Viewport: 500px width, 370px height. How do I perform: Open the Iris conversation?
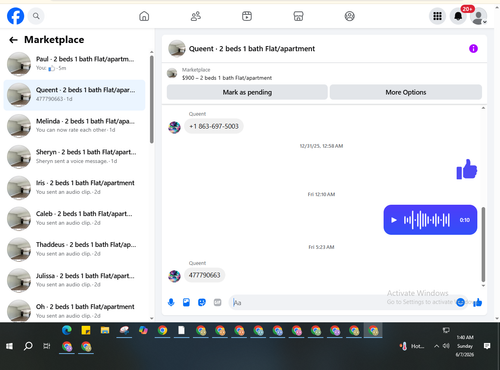(74, 188)
